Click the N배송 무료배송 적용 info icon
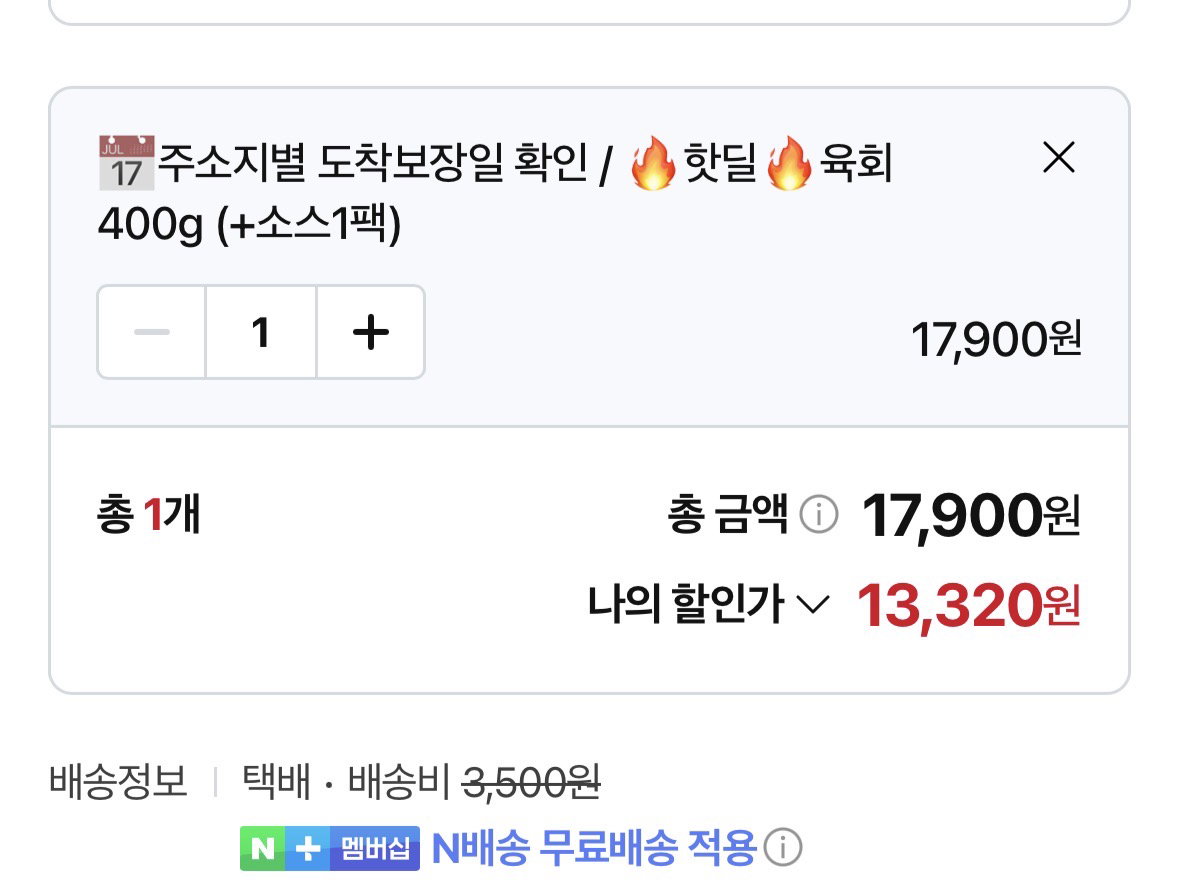This screenshot has height=888, width=1179. (x=783, y=847)
